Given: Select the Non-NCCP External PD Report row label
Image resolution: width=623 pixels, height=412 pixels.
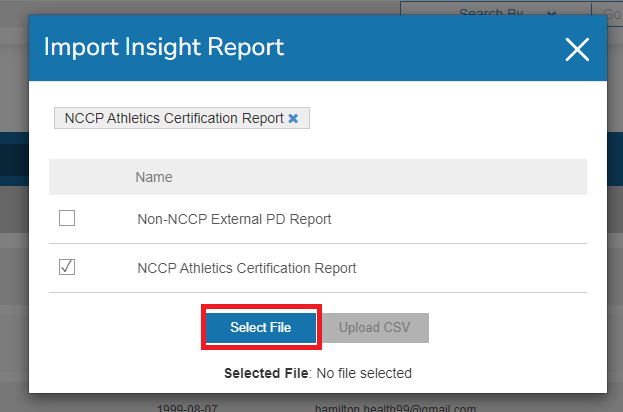Looking at the screenshot, I should click(x=234, y=219).
